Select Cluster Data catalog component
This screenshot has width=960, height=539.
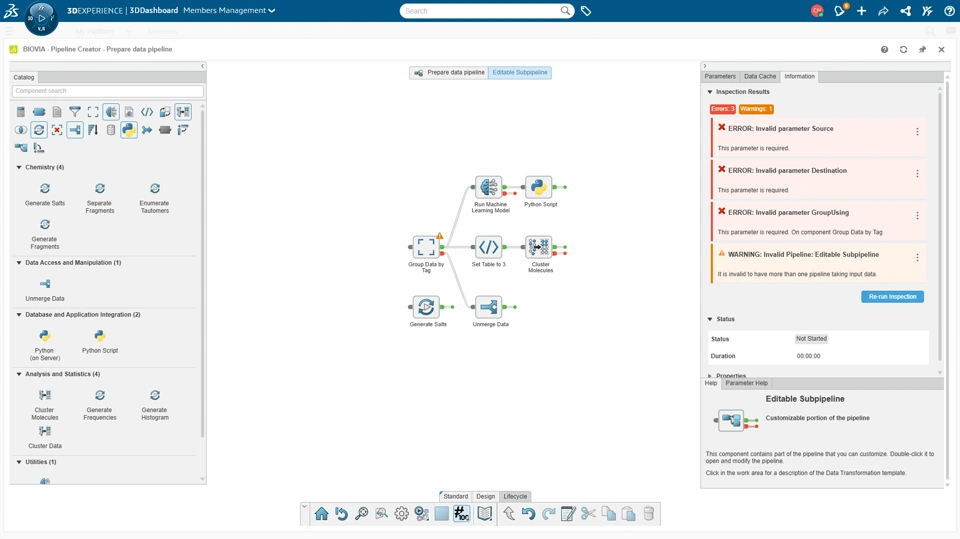tap(45, 437)
